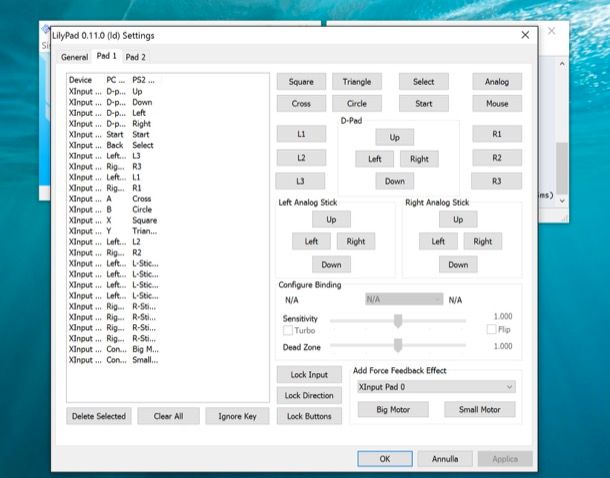Switch to the General tab
Image resolution: width=610 pixels, height=478 pixels.
pos(74,57)
